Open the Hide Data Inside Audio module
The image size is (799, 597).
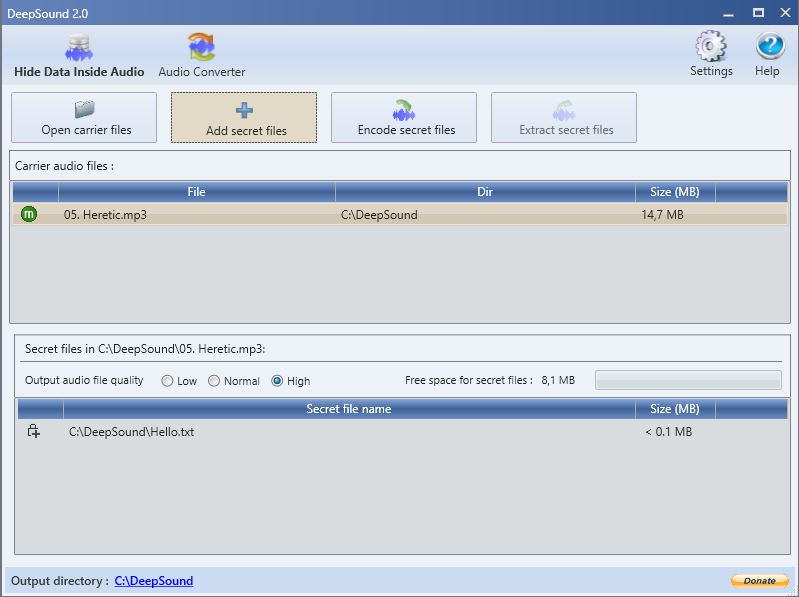(x=78, y=56)
